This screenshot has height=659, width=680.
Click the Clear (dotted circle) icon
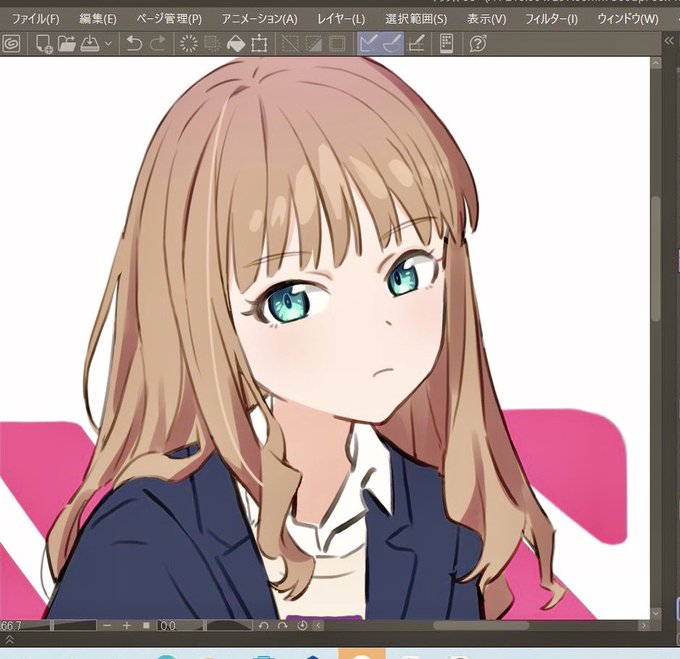pyautogui.click(x=189, y=44)
